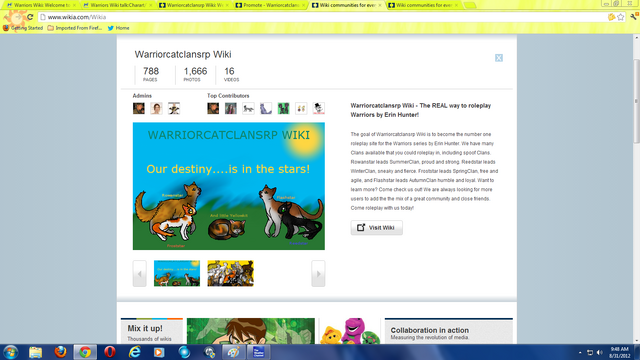Open the green and black contributor avatar
Screen dimensions: 640x360
coord(283,108)
